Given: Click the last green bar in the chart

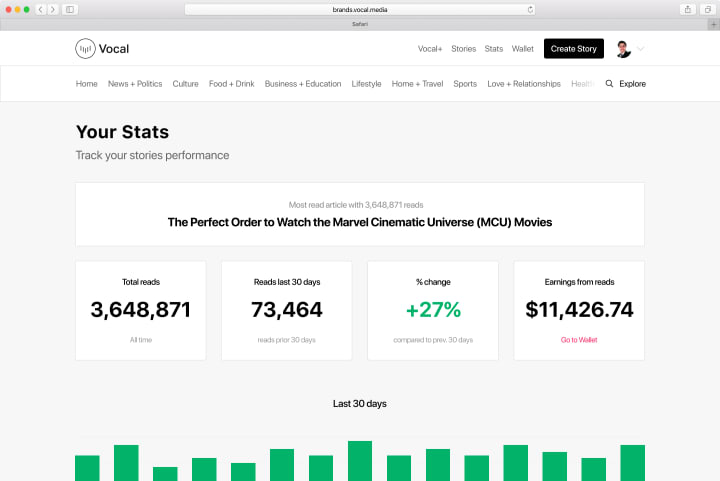Looking at the screenshot, I should pos(632,463).
